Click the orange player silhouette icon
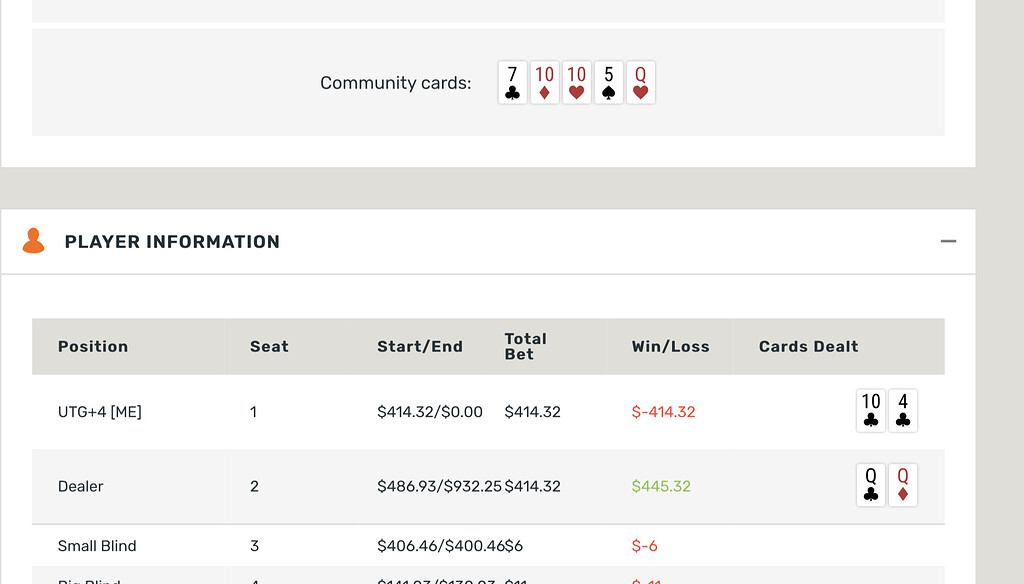 click(33, 241)
